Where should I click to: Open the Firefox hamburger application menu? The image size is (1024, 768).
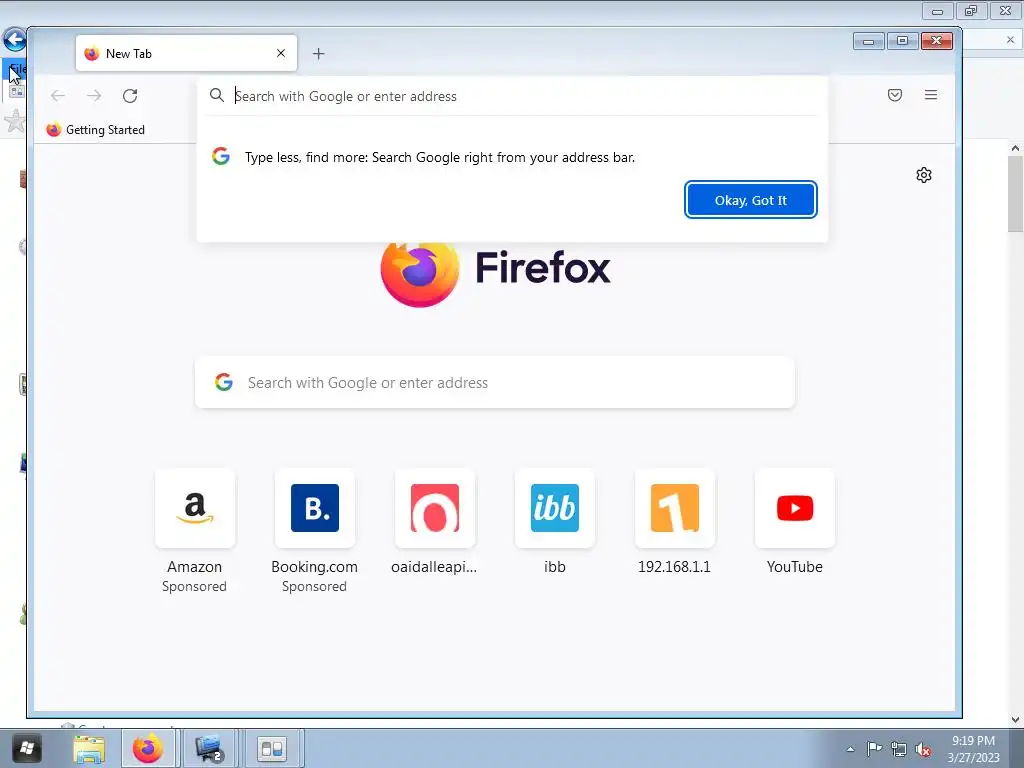click(931, 95)
